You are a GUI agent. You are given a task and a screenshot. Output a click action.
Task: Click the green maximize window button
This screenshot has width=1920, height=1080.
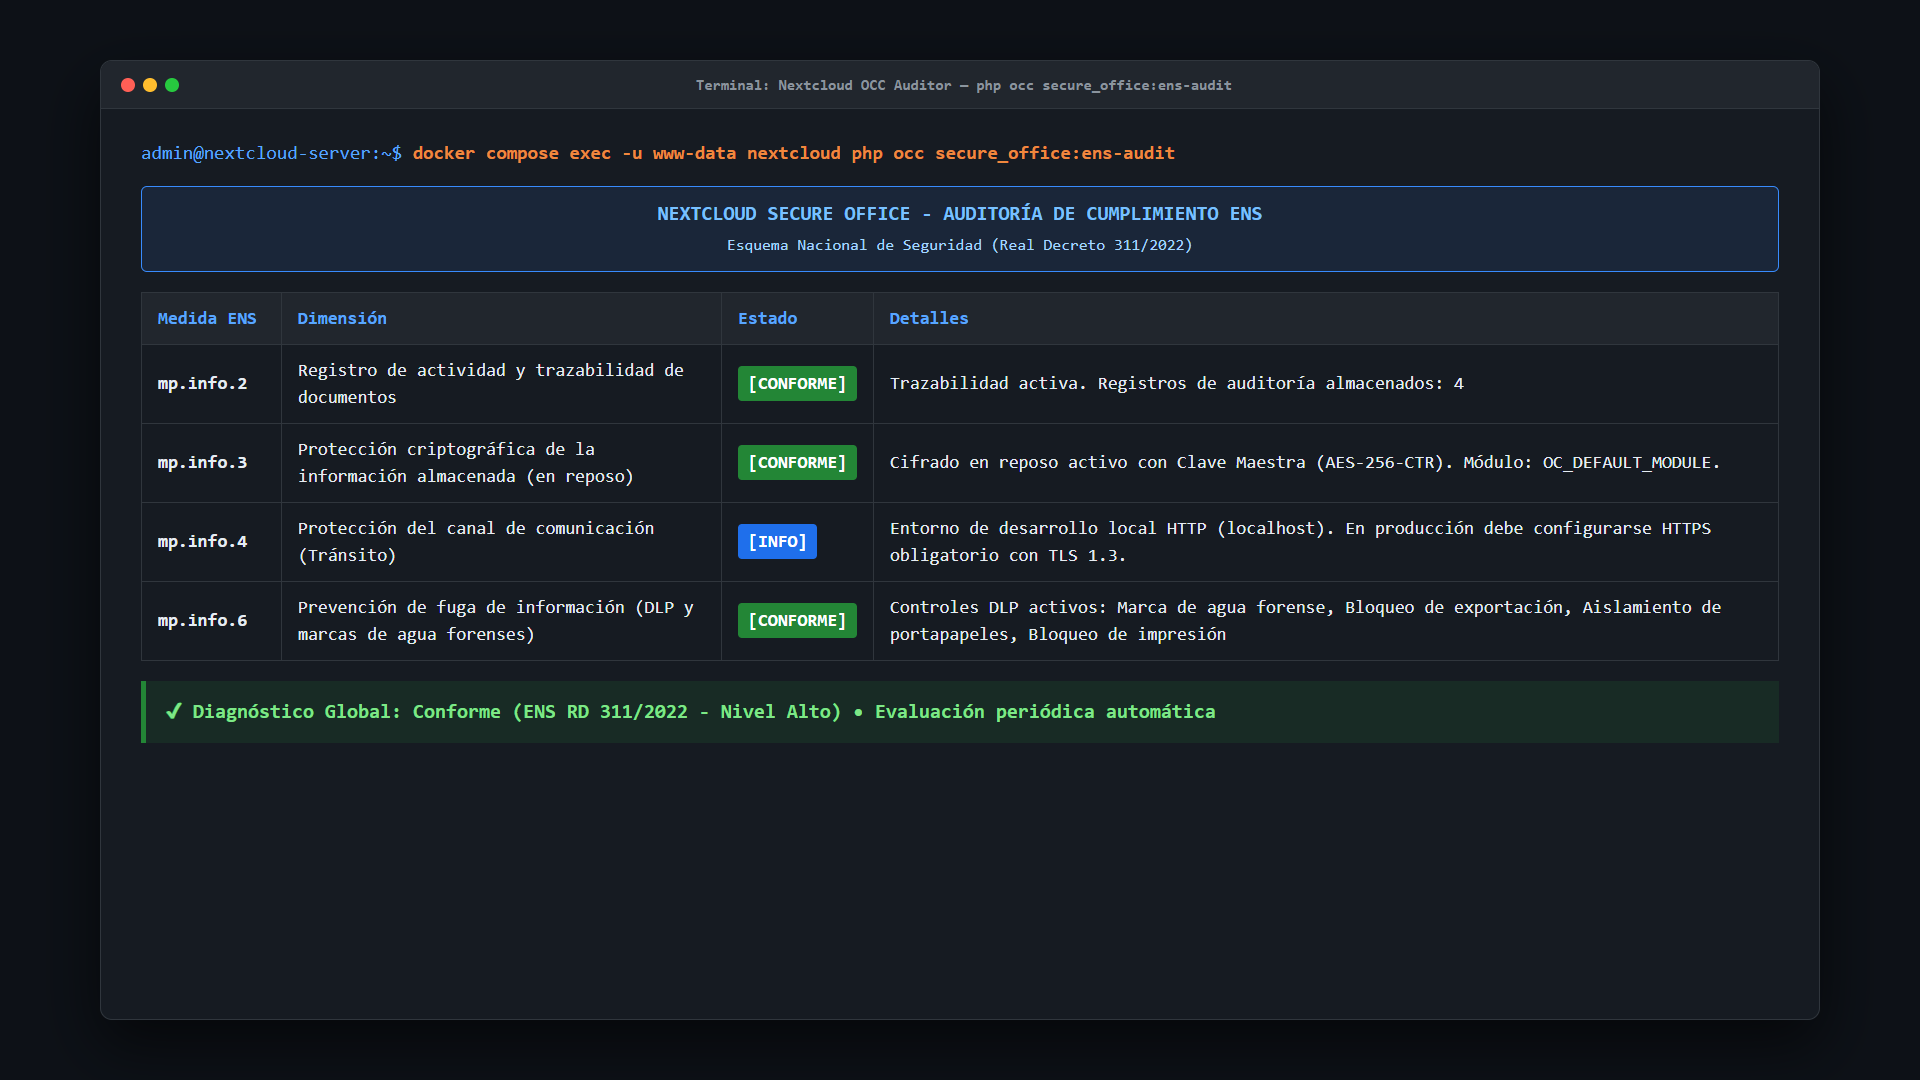click(172, 85)
